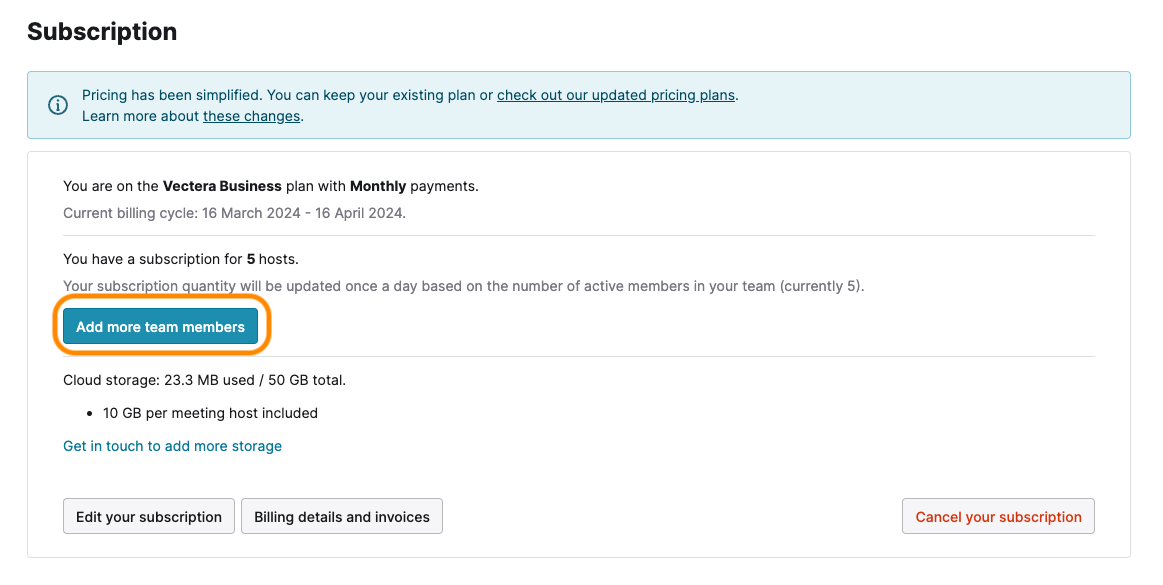Select the 'Vectera Business plan' sentence
The width and height of the screenshot is (1163, 585).
271,186
